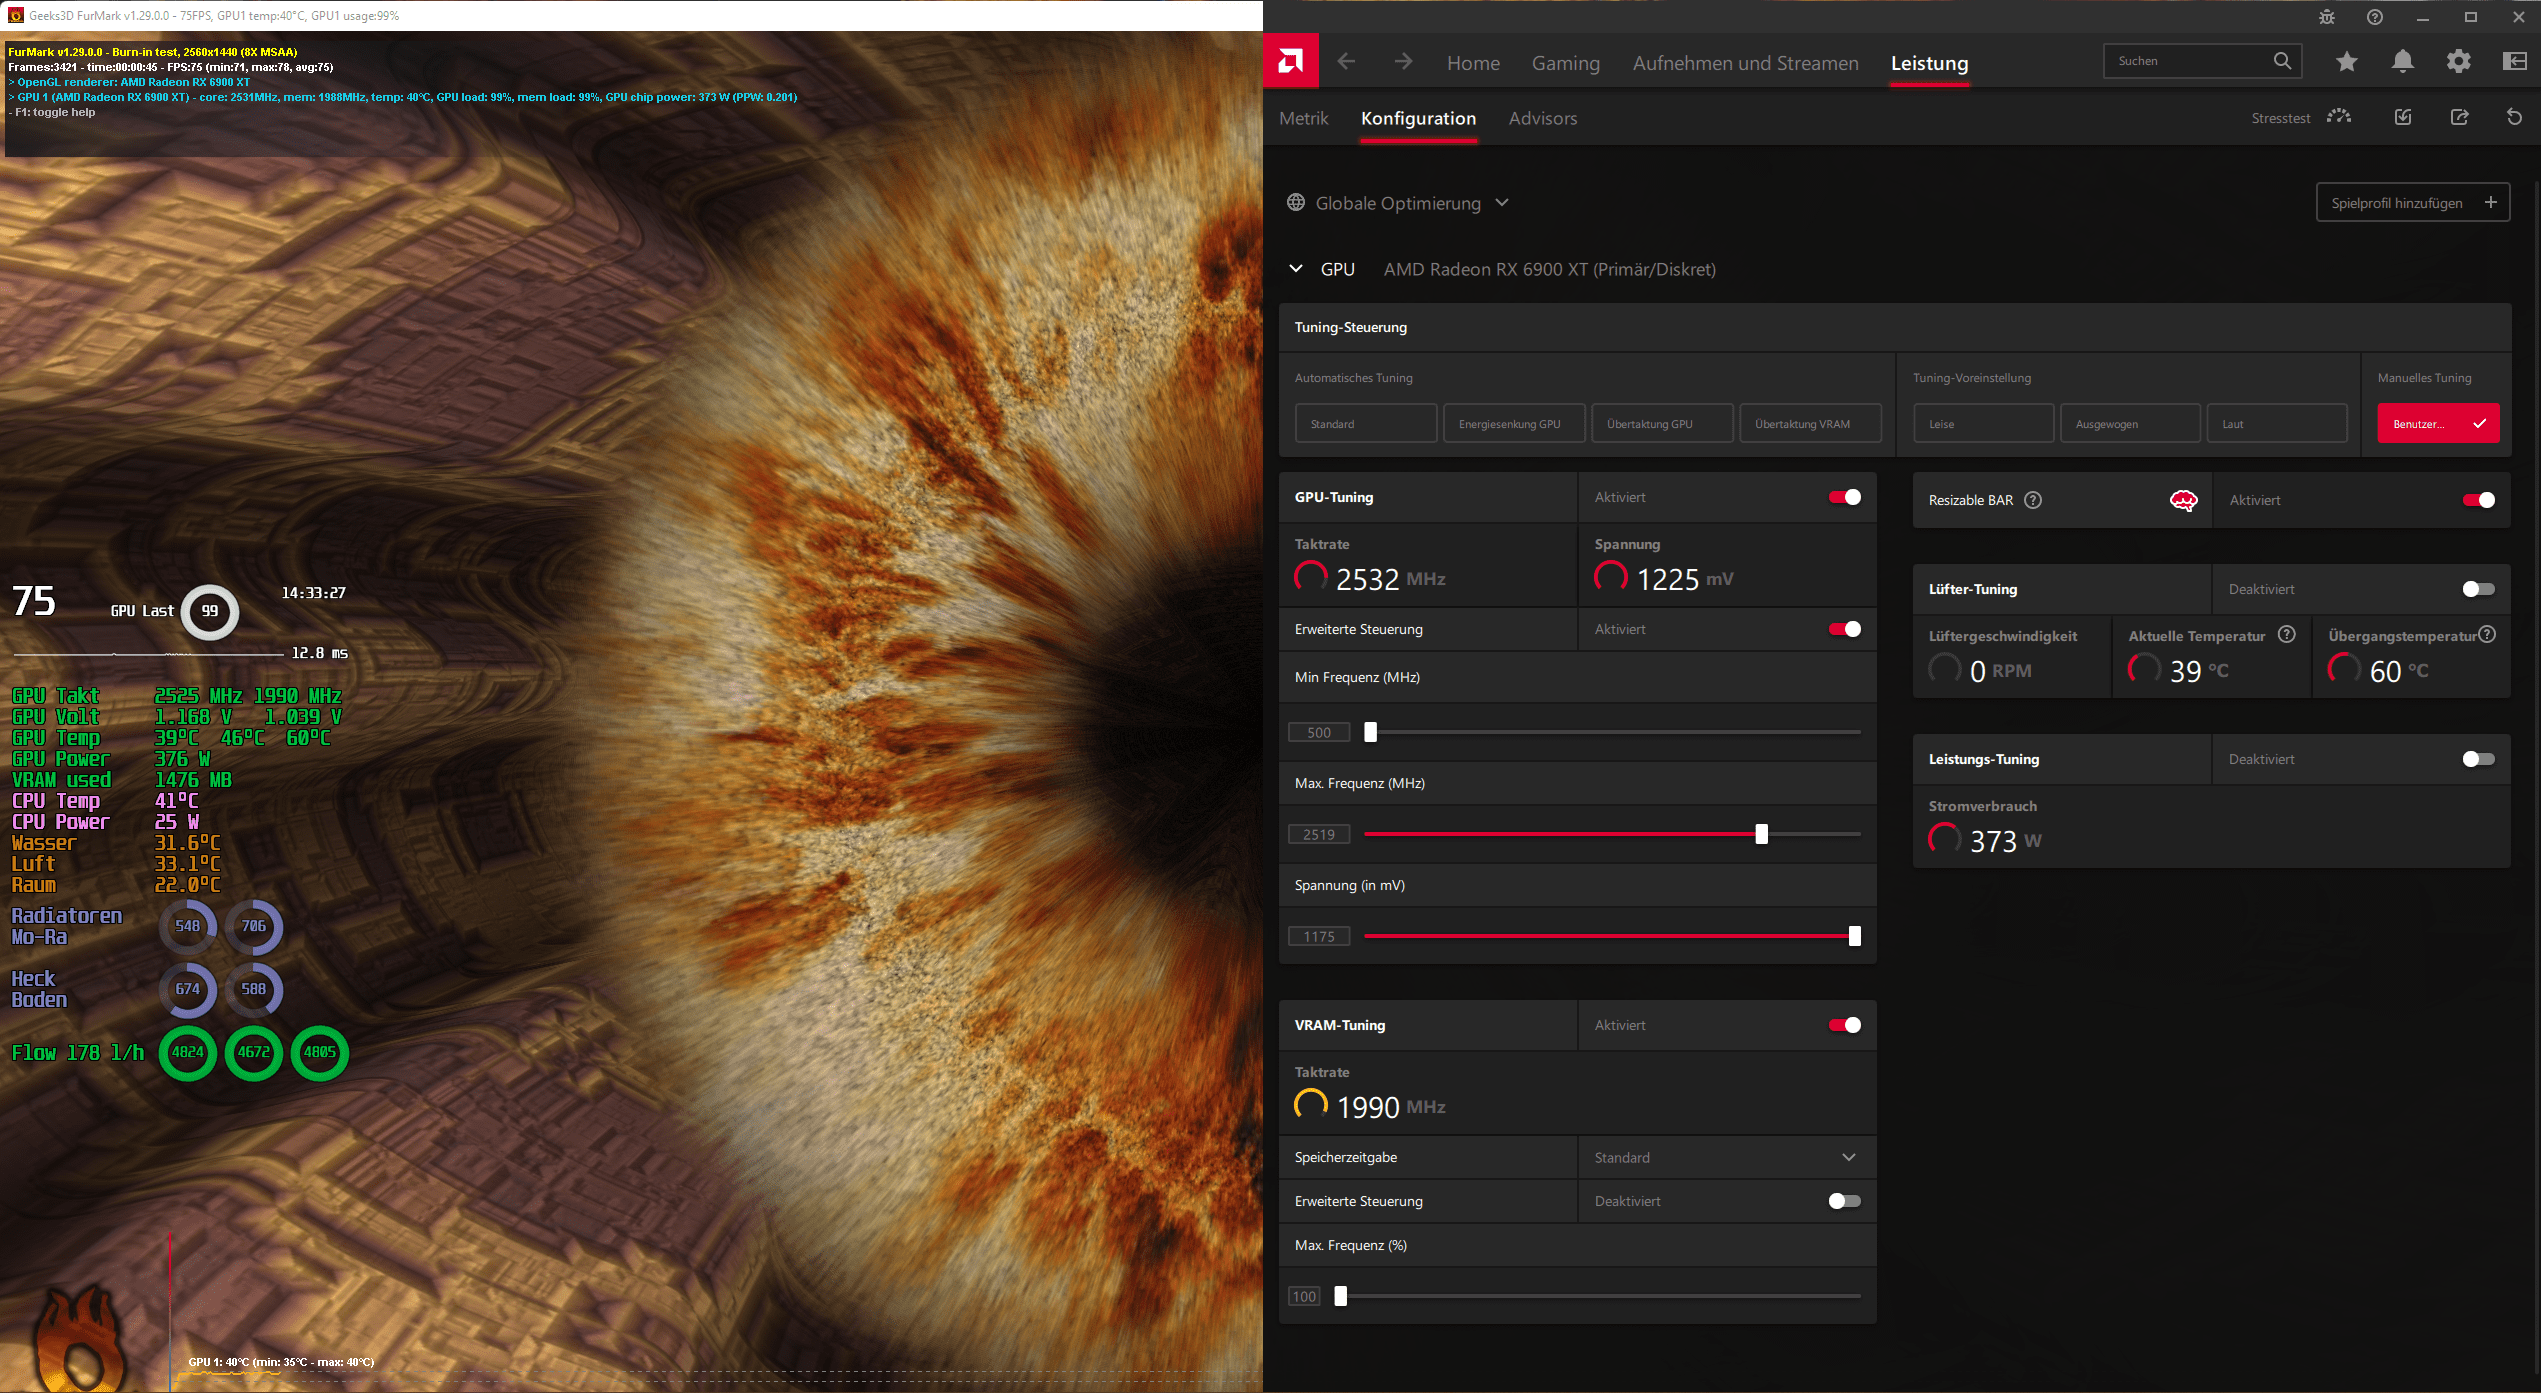Start the Stresstest icon
The width and height of the screenshot is (2541, 1393).
coord(2338,117)
